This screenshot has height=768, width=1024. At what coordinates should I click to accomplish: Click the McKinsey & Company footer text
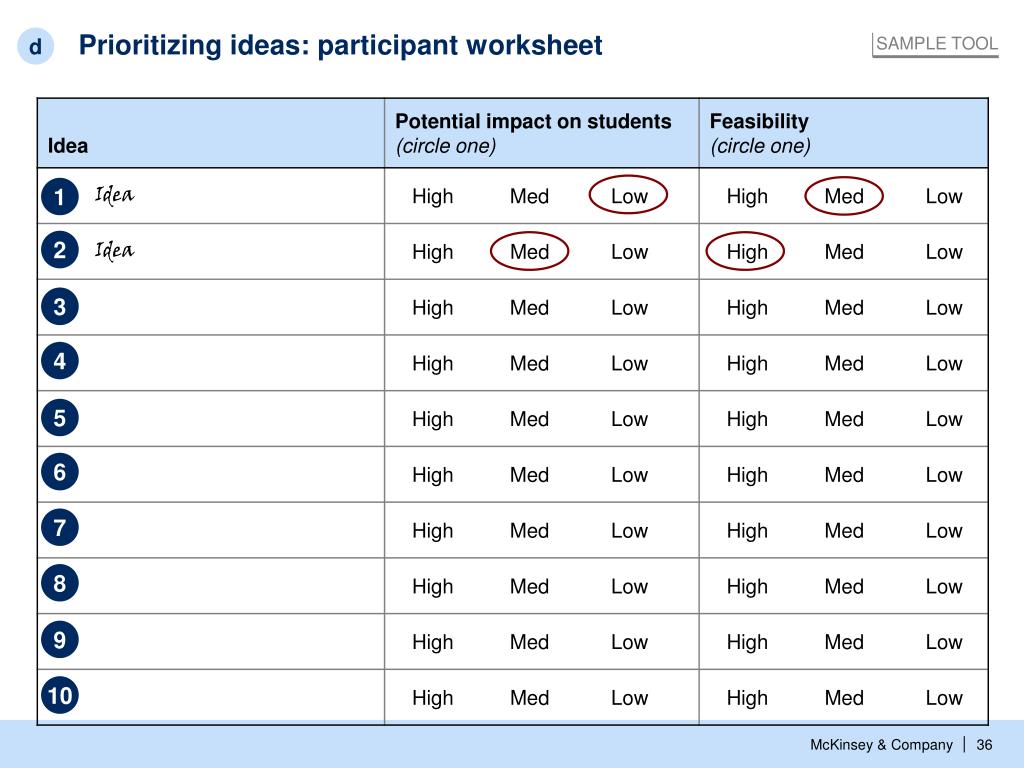pos(881,744)
